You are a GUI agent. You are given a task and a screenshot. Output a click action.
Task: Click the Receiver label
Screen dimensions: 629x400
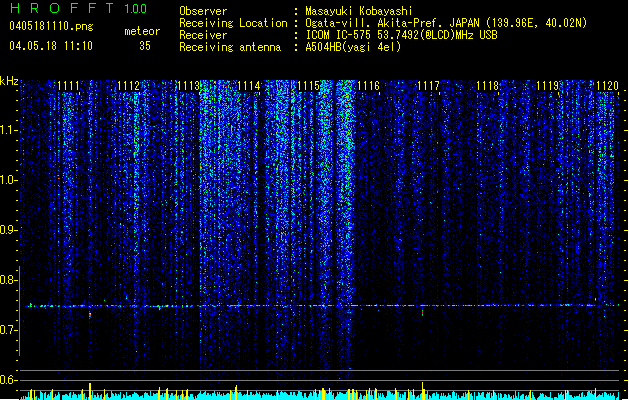203,35
